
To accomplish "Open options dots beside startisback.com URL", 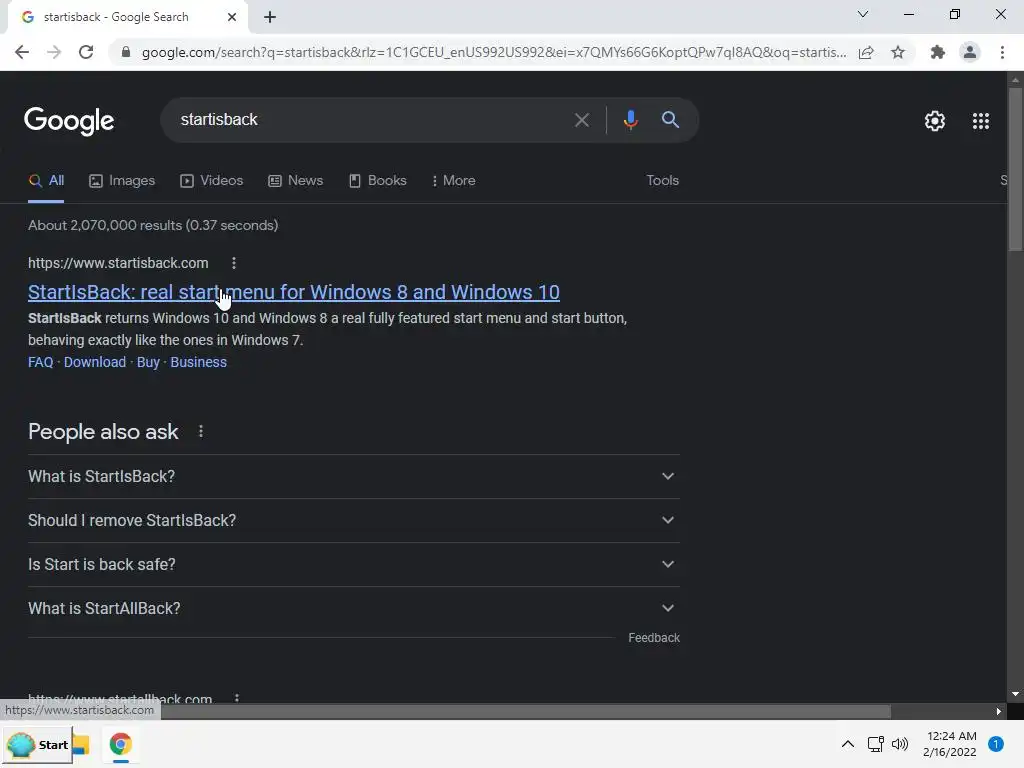I will tap(234, 263).
